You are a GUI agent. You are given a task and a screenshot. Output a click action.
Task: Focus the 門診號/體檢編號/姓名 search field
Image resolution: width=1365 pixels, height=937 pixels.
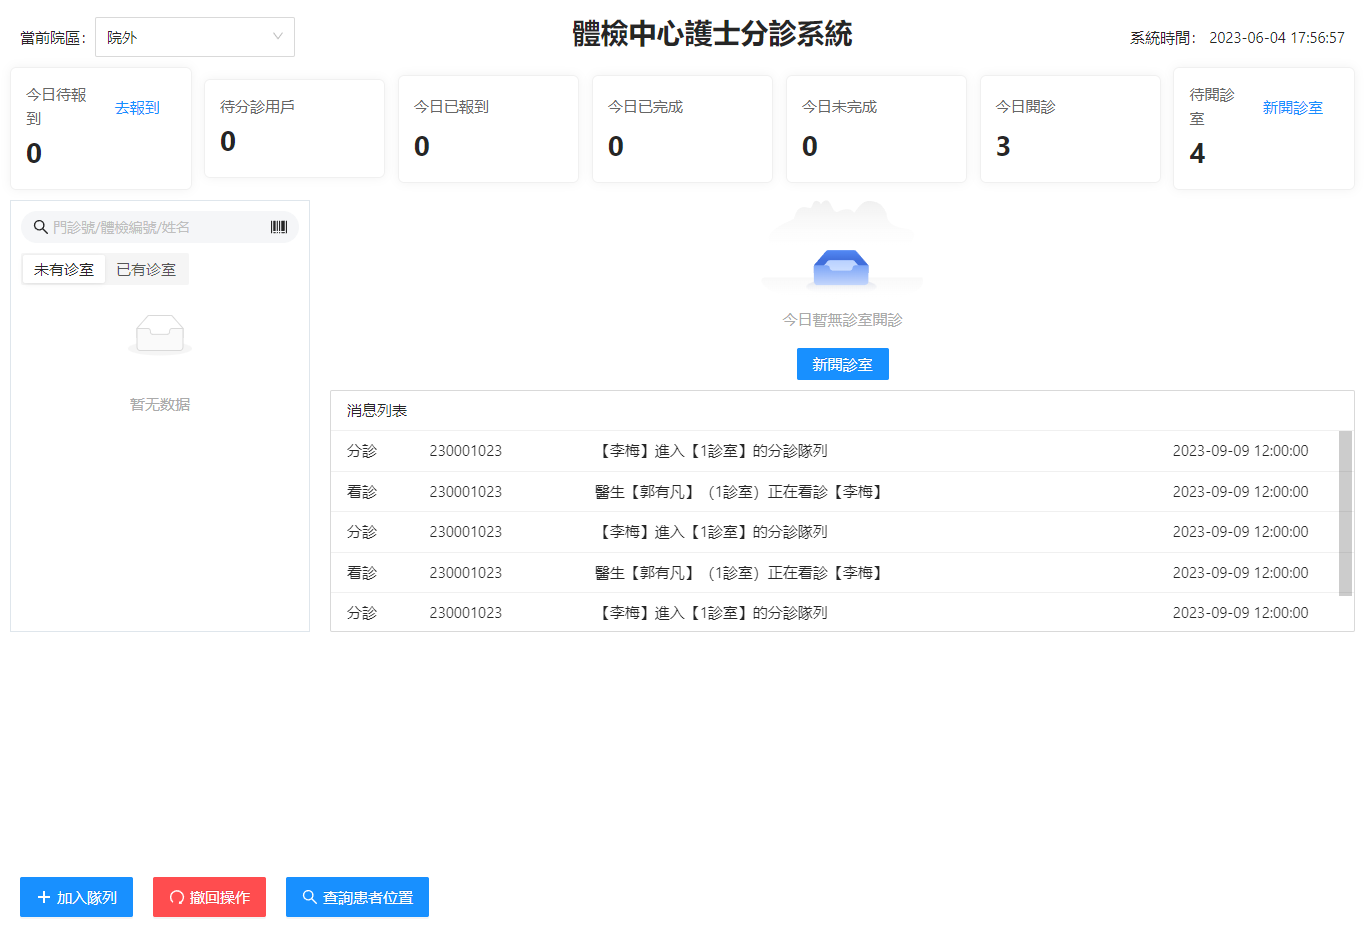pyautogui.click(x=160, y=227)
